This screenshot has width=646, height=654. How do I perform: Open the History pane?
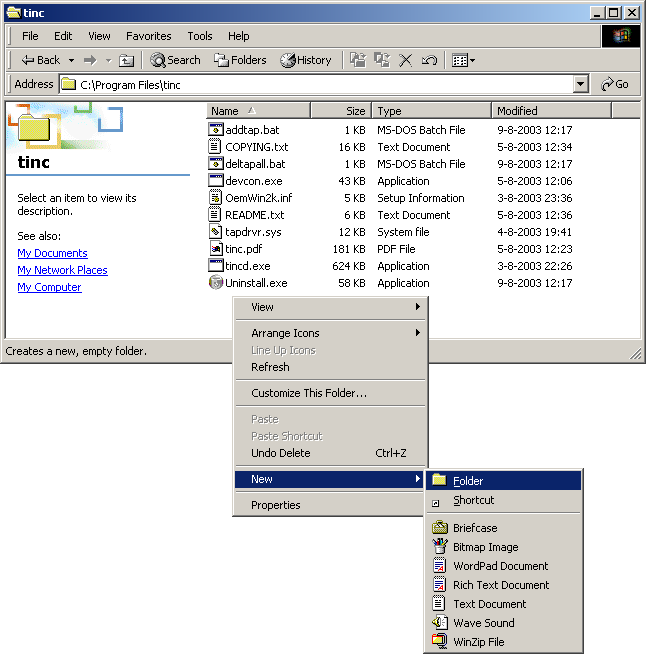click(x=305, y=60)
